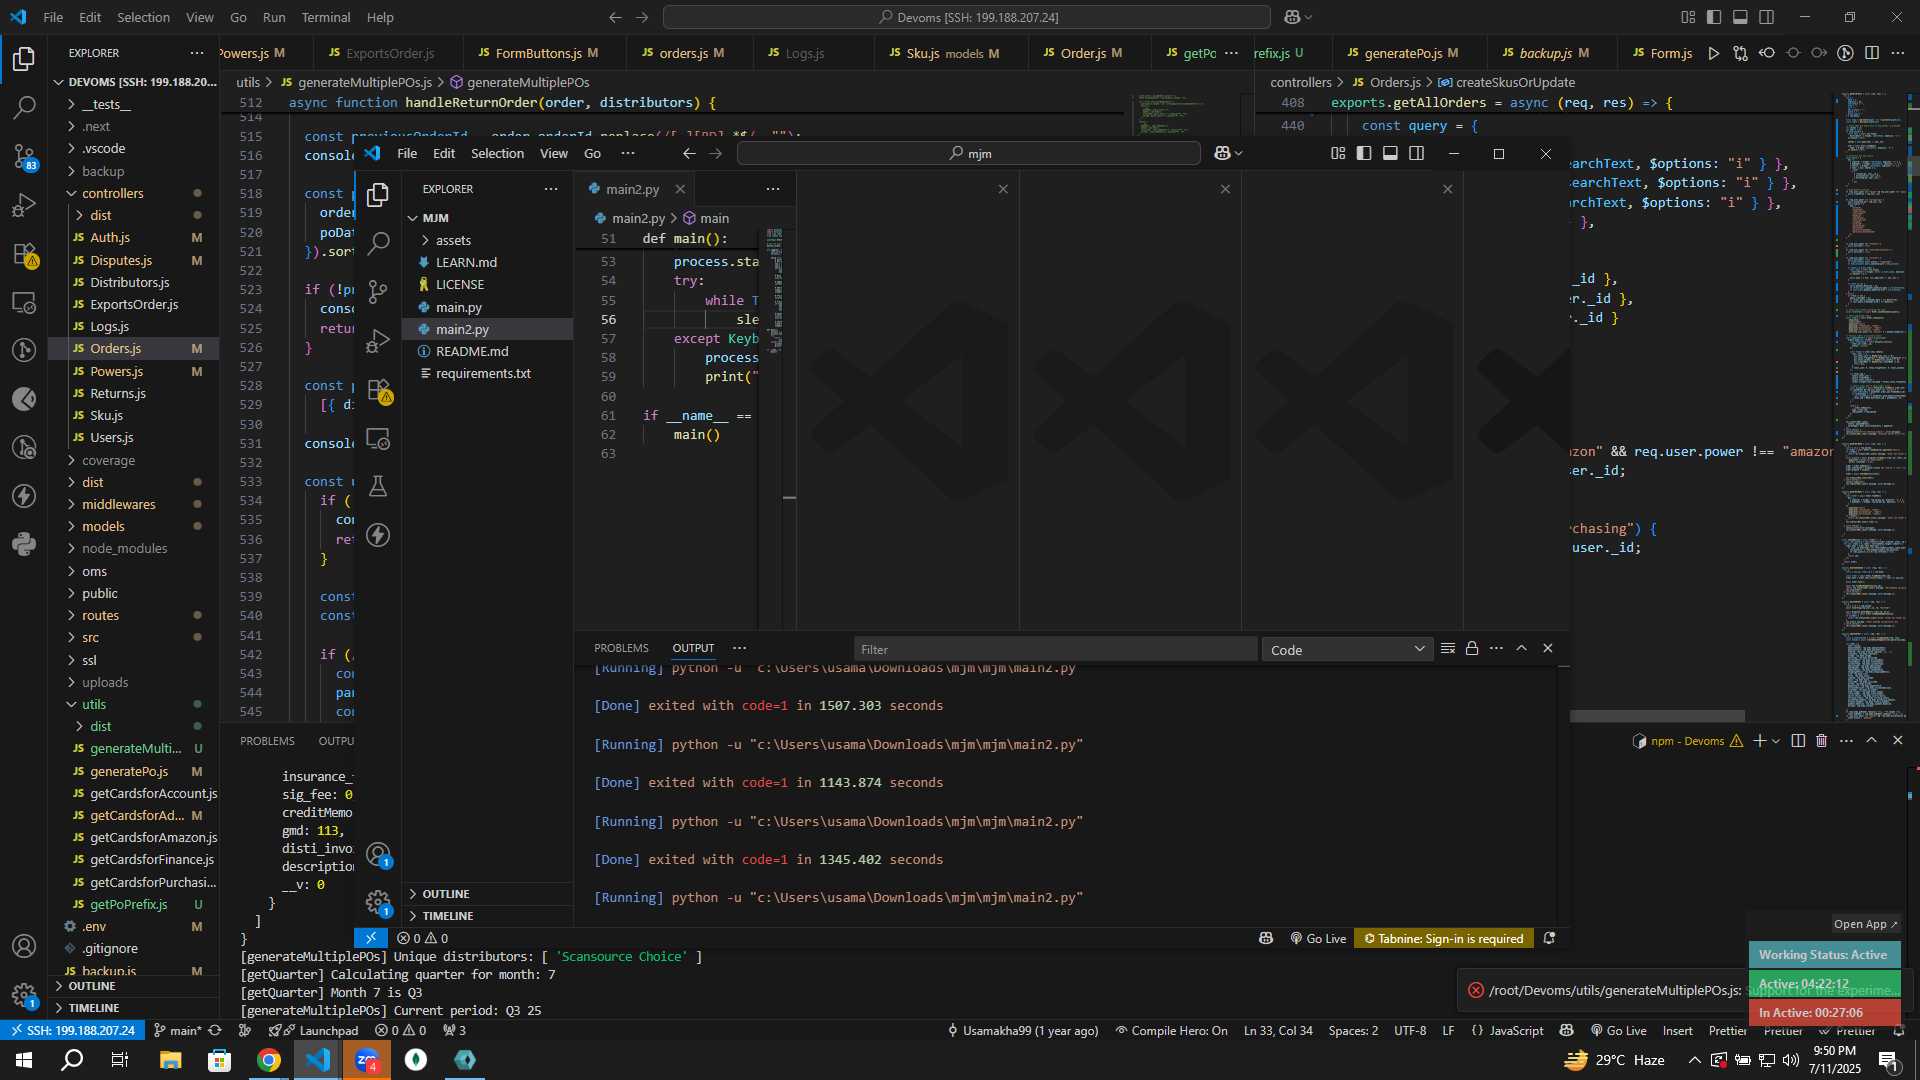Expand node_modules folder in Devoms explorer

pyautogui.click(x=134, y=548)
